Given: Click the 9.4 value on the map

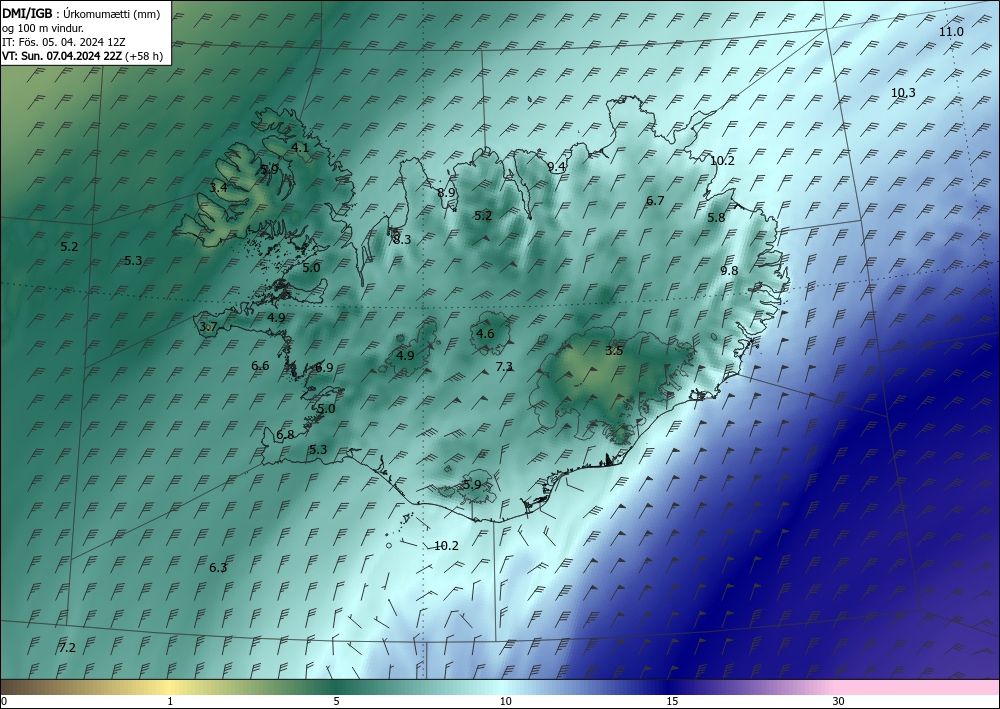Looking at the screenshot, I should pyautogui.click(x=557, y=167).
